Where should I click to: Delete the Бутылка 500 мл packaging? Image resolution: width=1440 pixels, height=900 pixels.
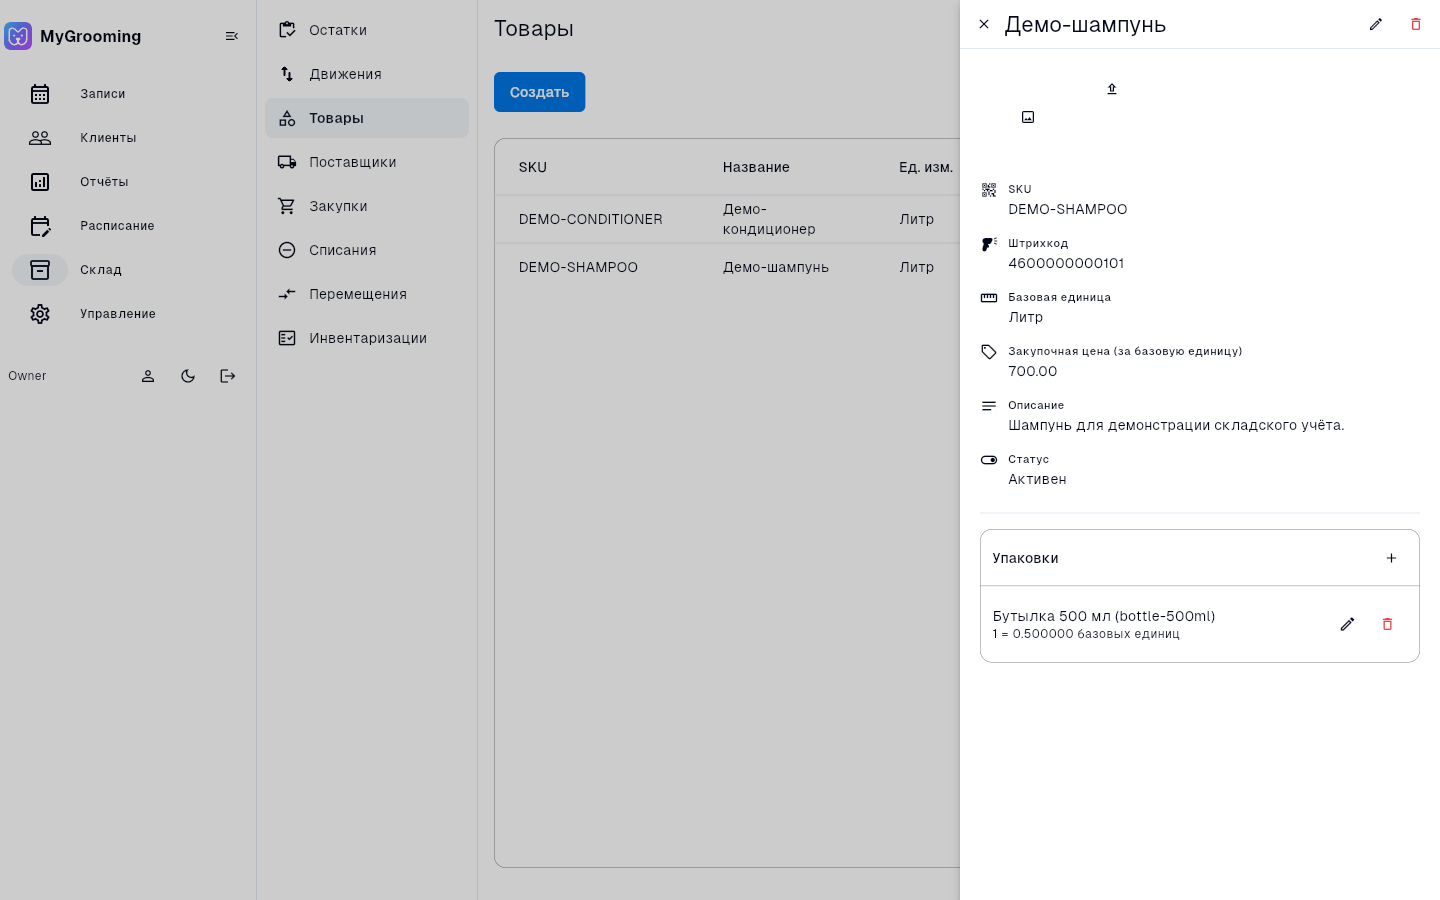[1387, 624]
